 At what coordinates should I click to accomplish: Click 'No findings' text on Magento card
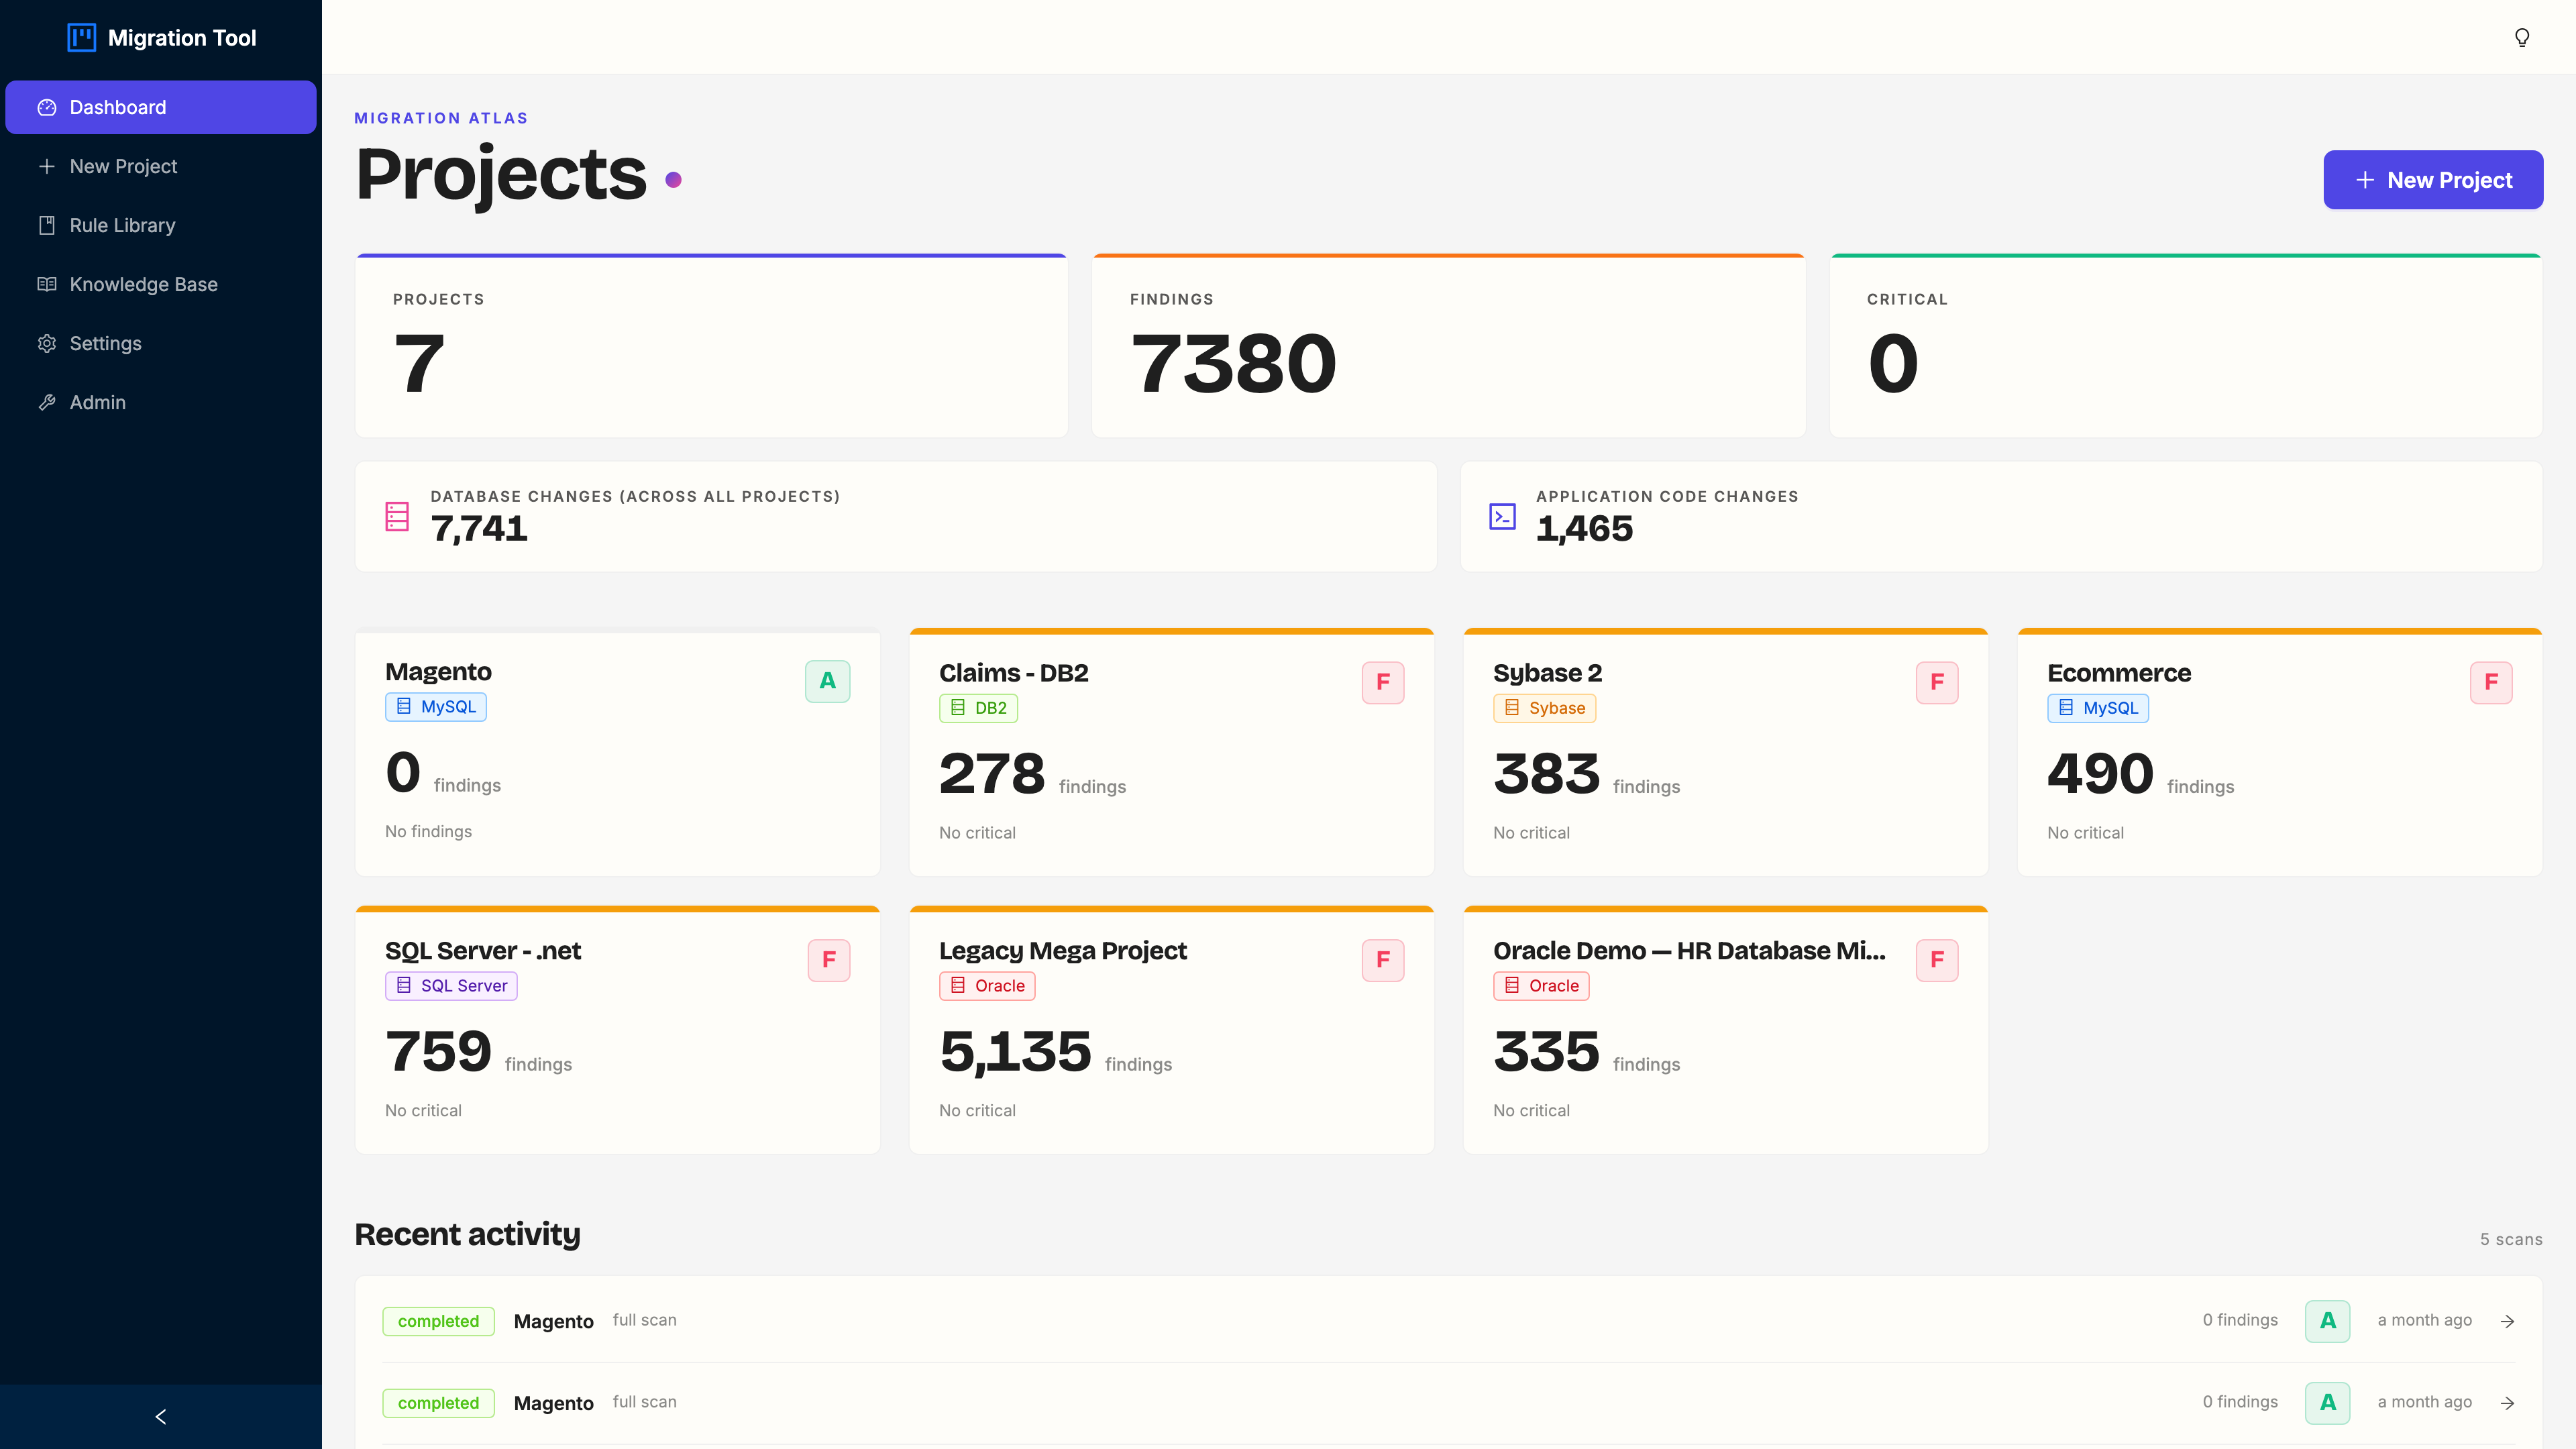pyautogui.click(x=428, y=832)
